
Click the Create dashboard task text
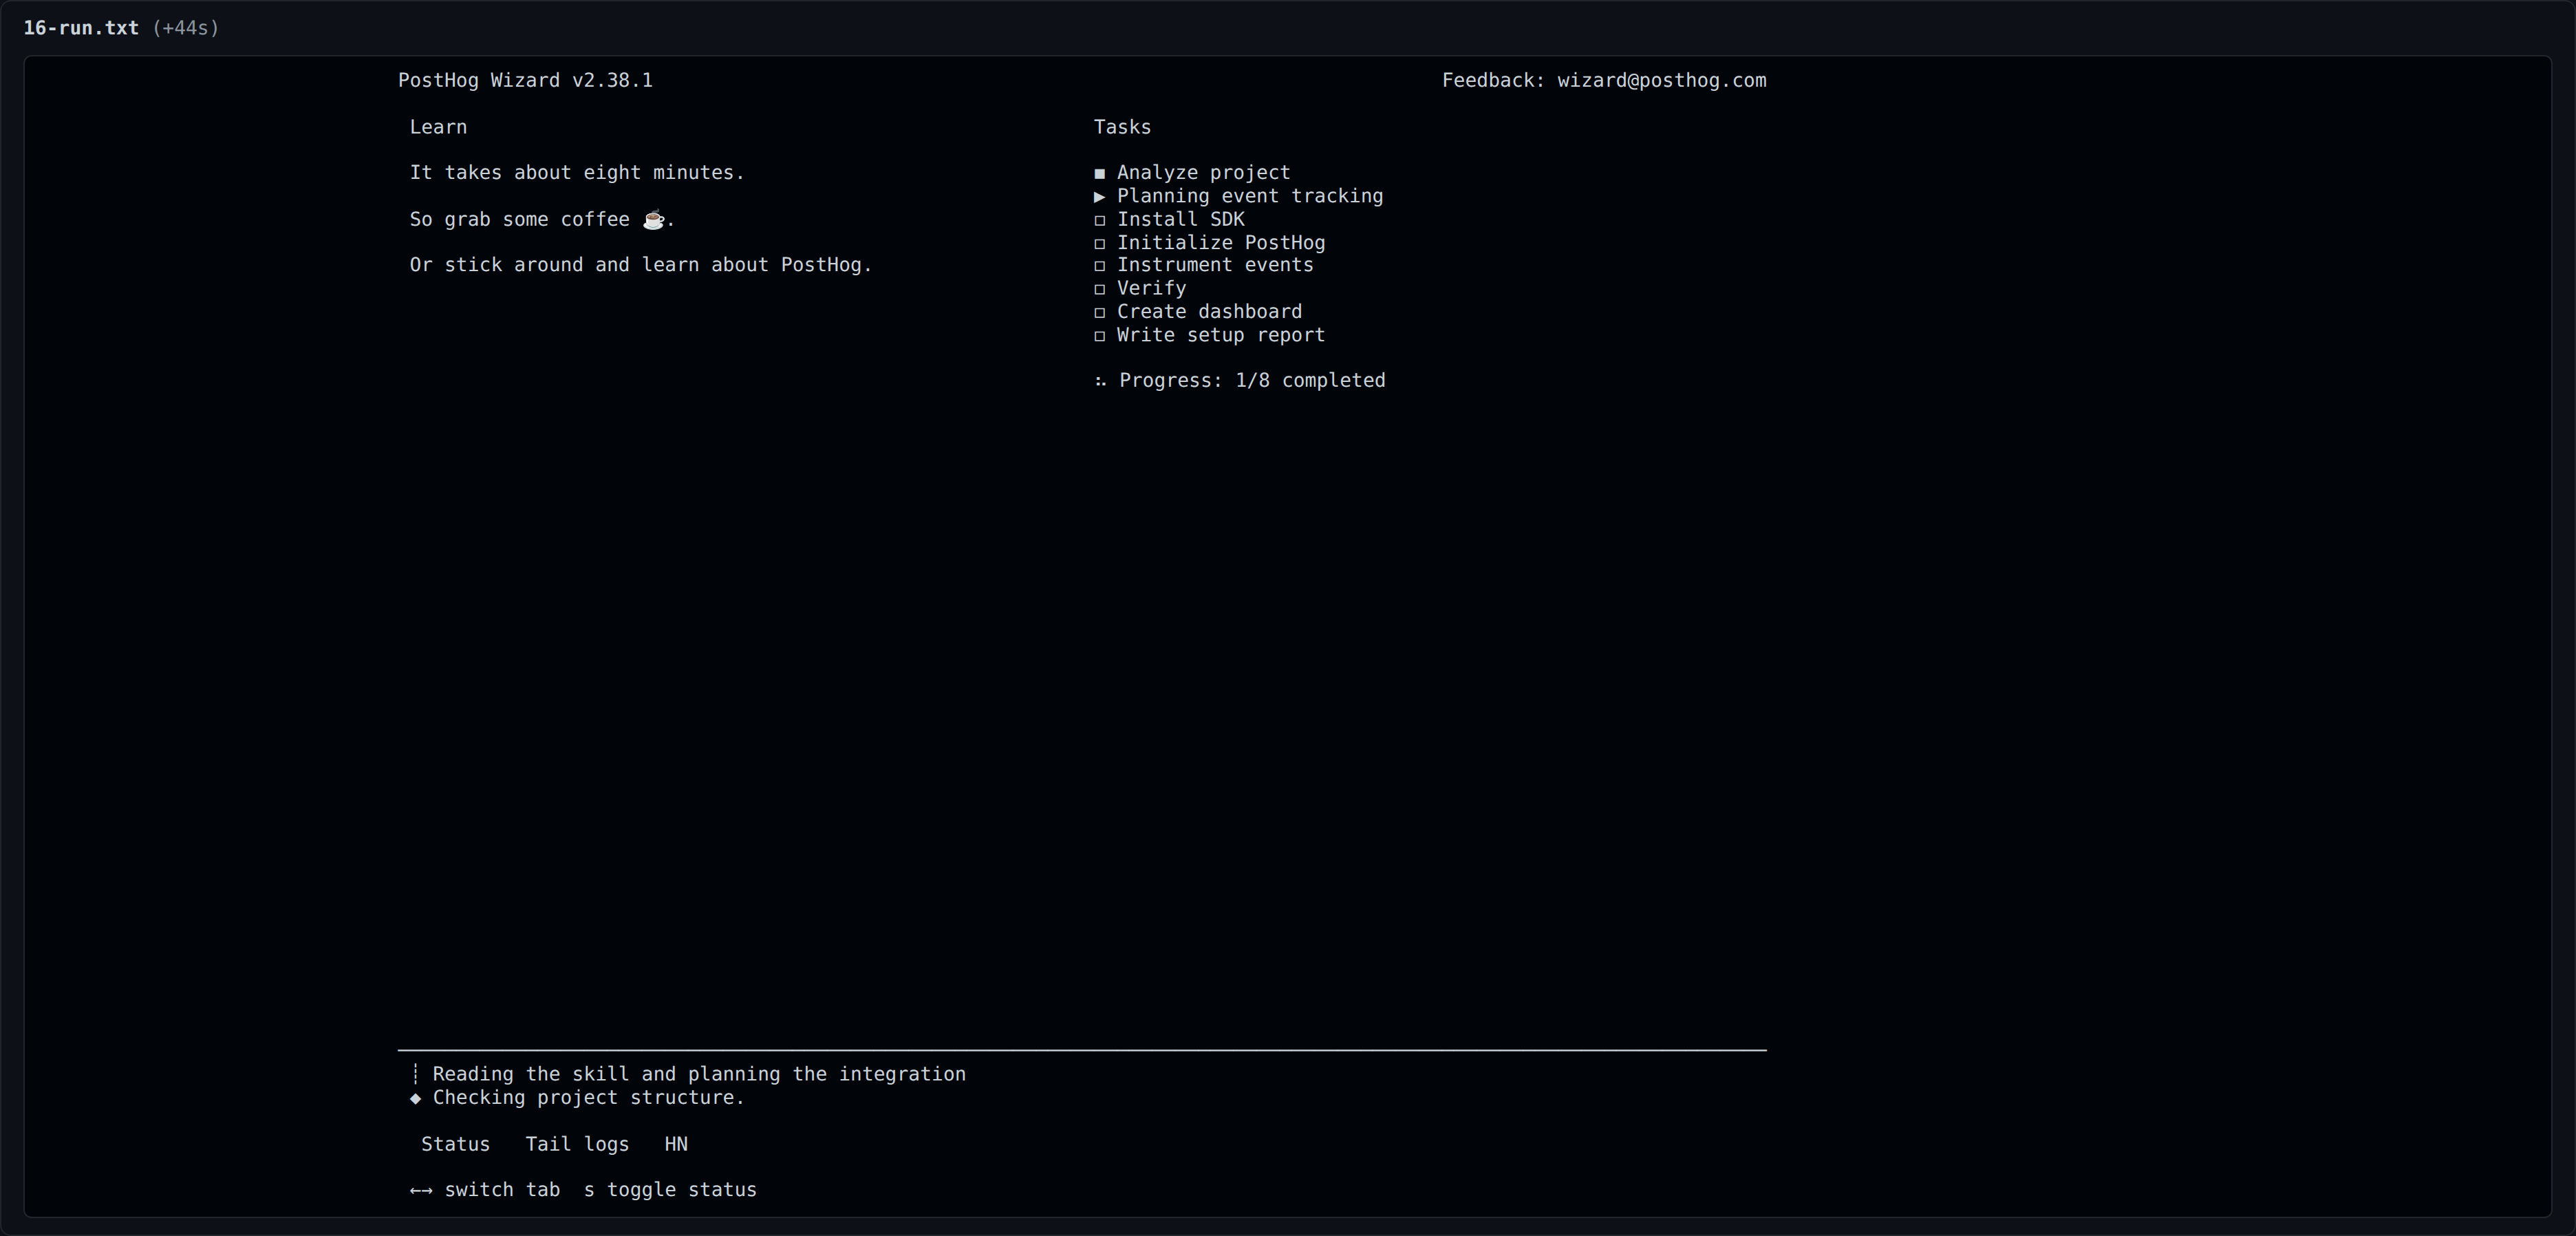click(1209, 312)
